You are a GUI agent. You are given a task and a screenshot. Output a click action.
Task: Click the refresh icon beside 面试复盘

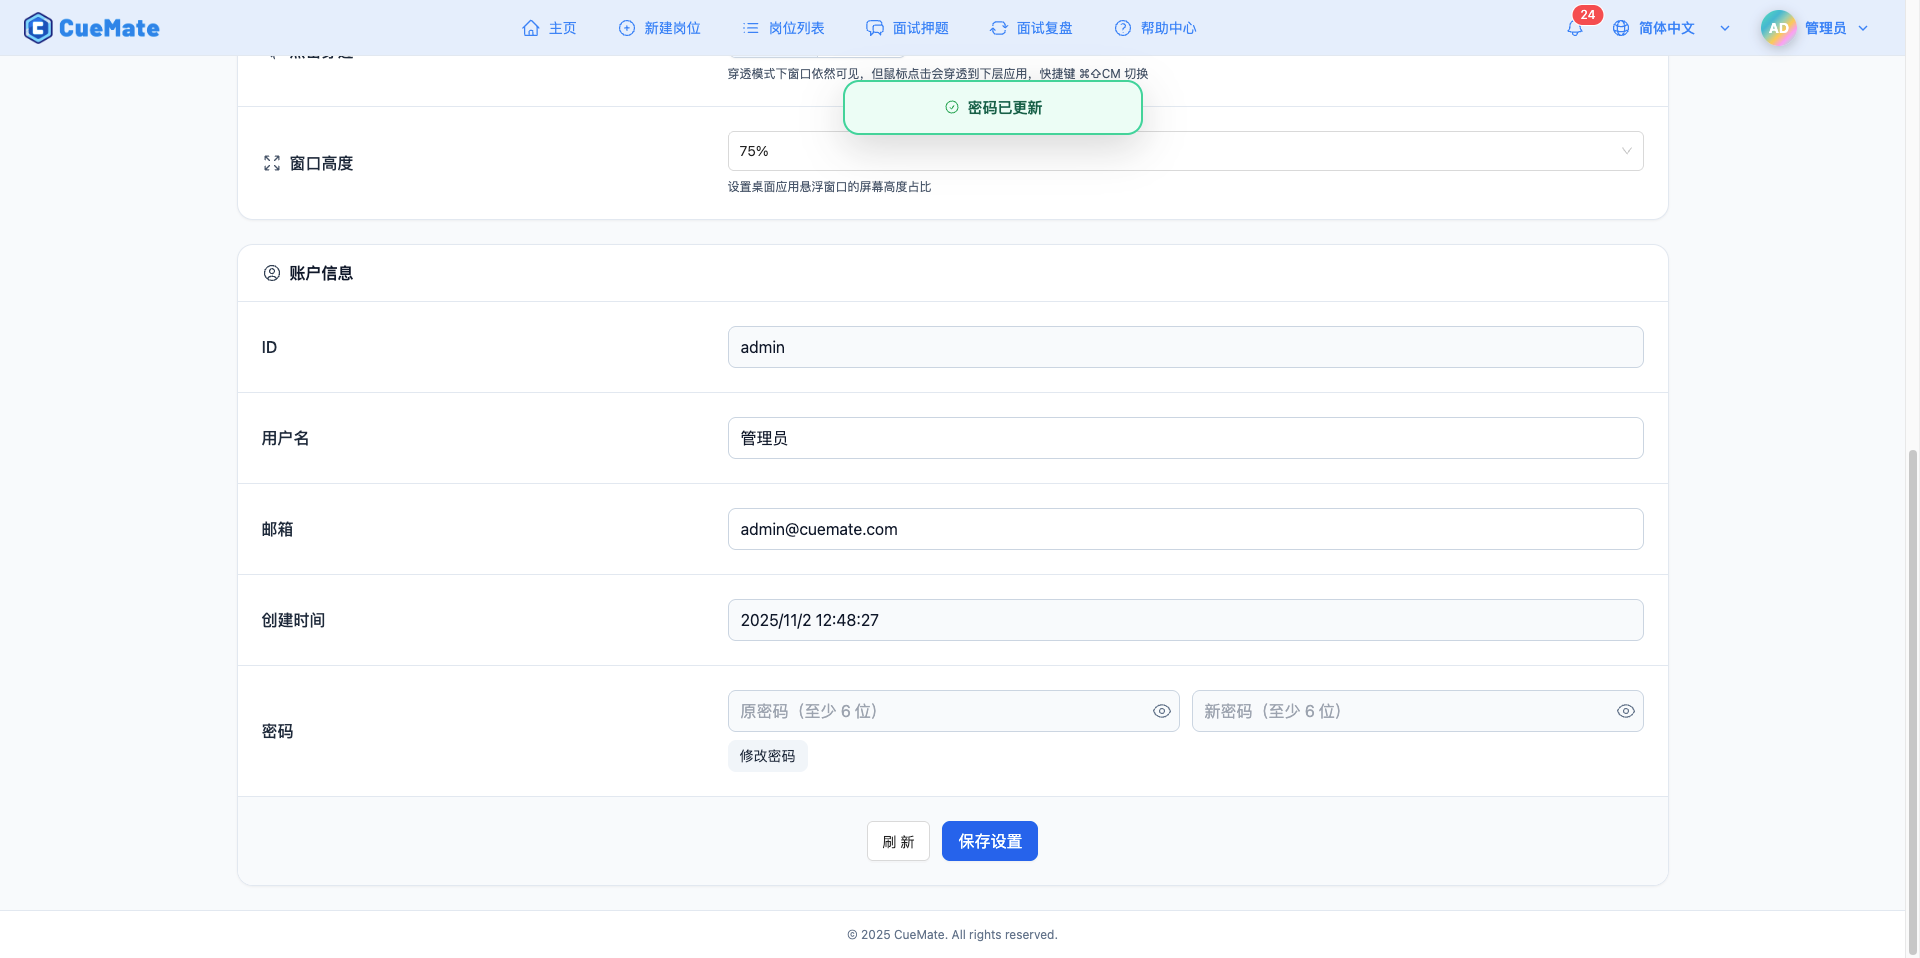coord(999,28)
